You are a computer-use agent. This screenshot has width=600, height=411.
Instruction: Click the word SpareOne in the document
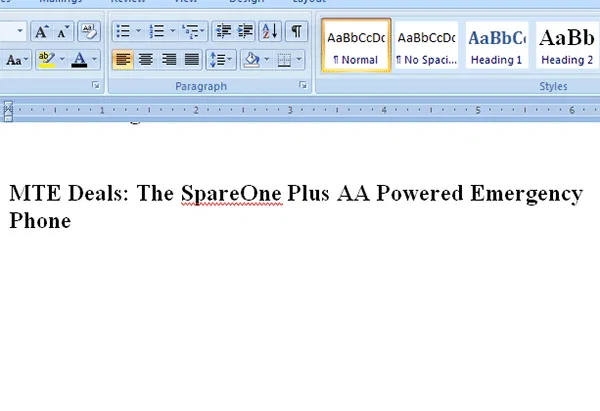pos(233,194)
